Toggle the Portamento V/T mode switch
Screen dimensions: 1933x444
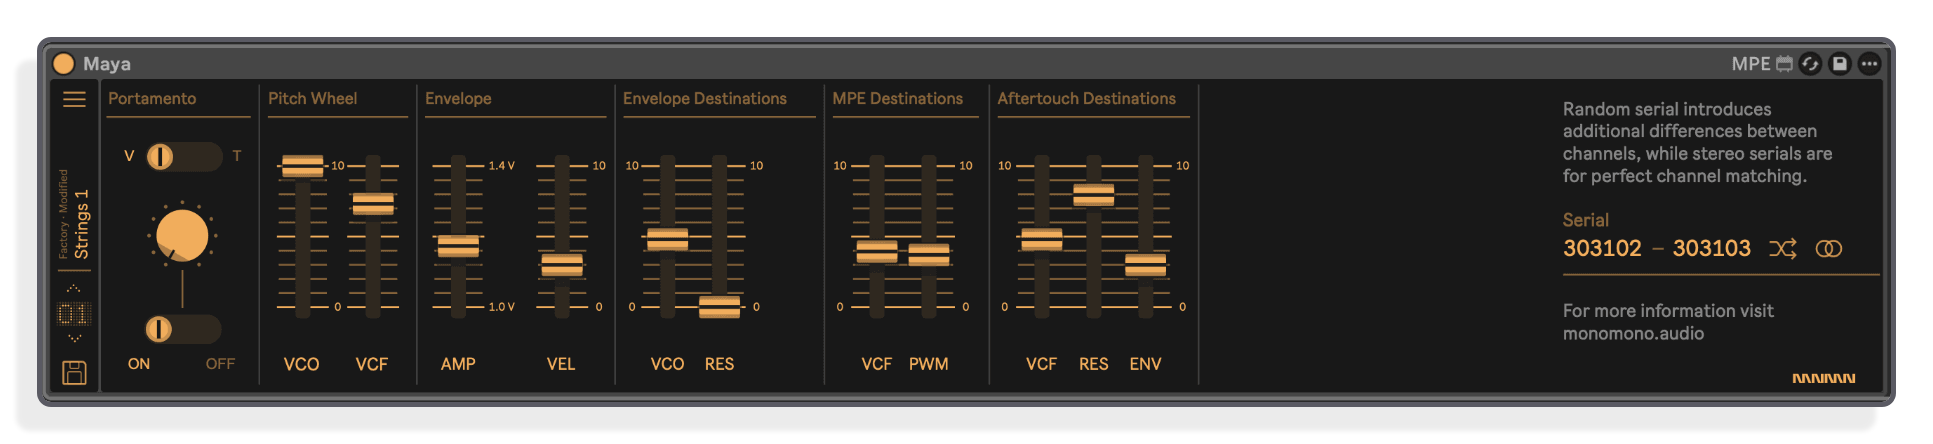tap(183, 156)
